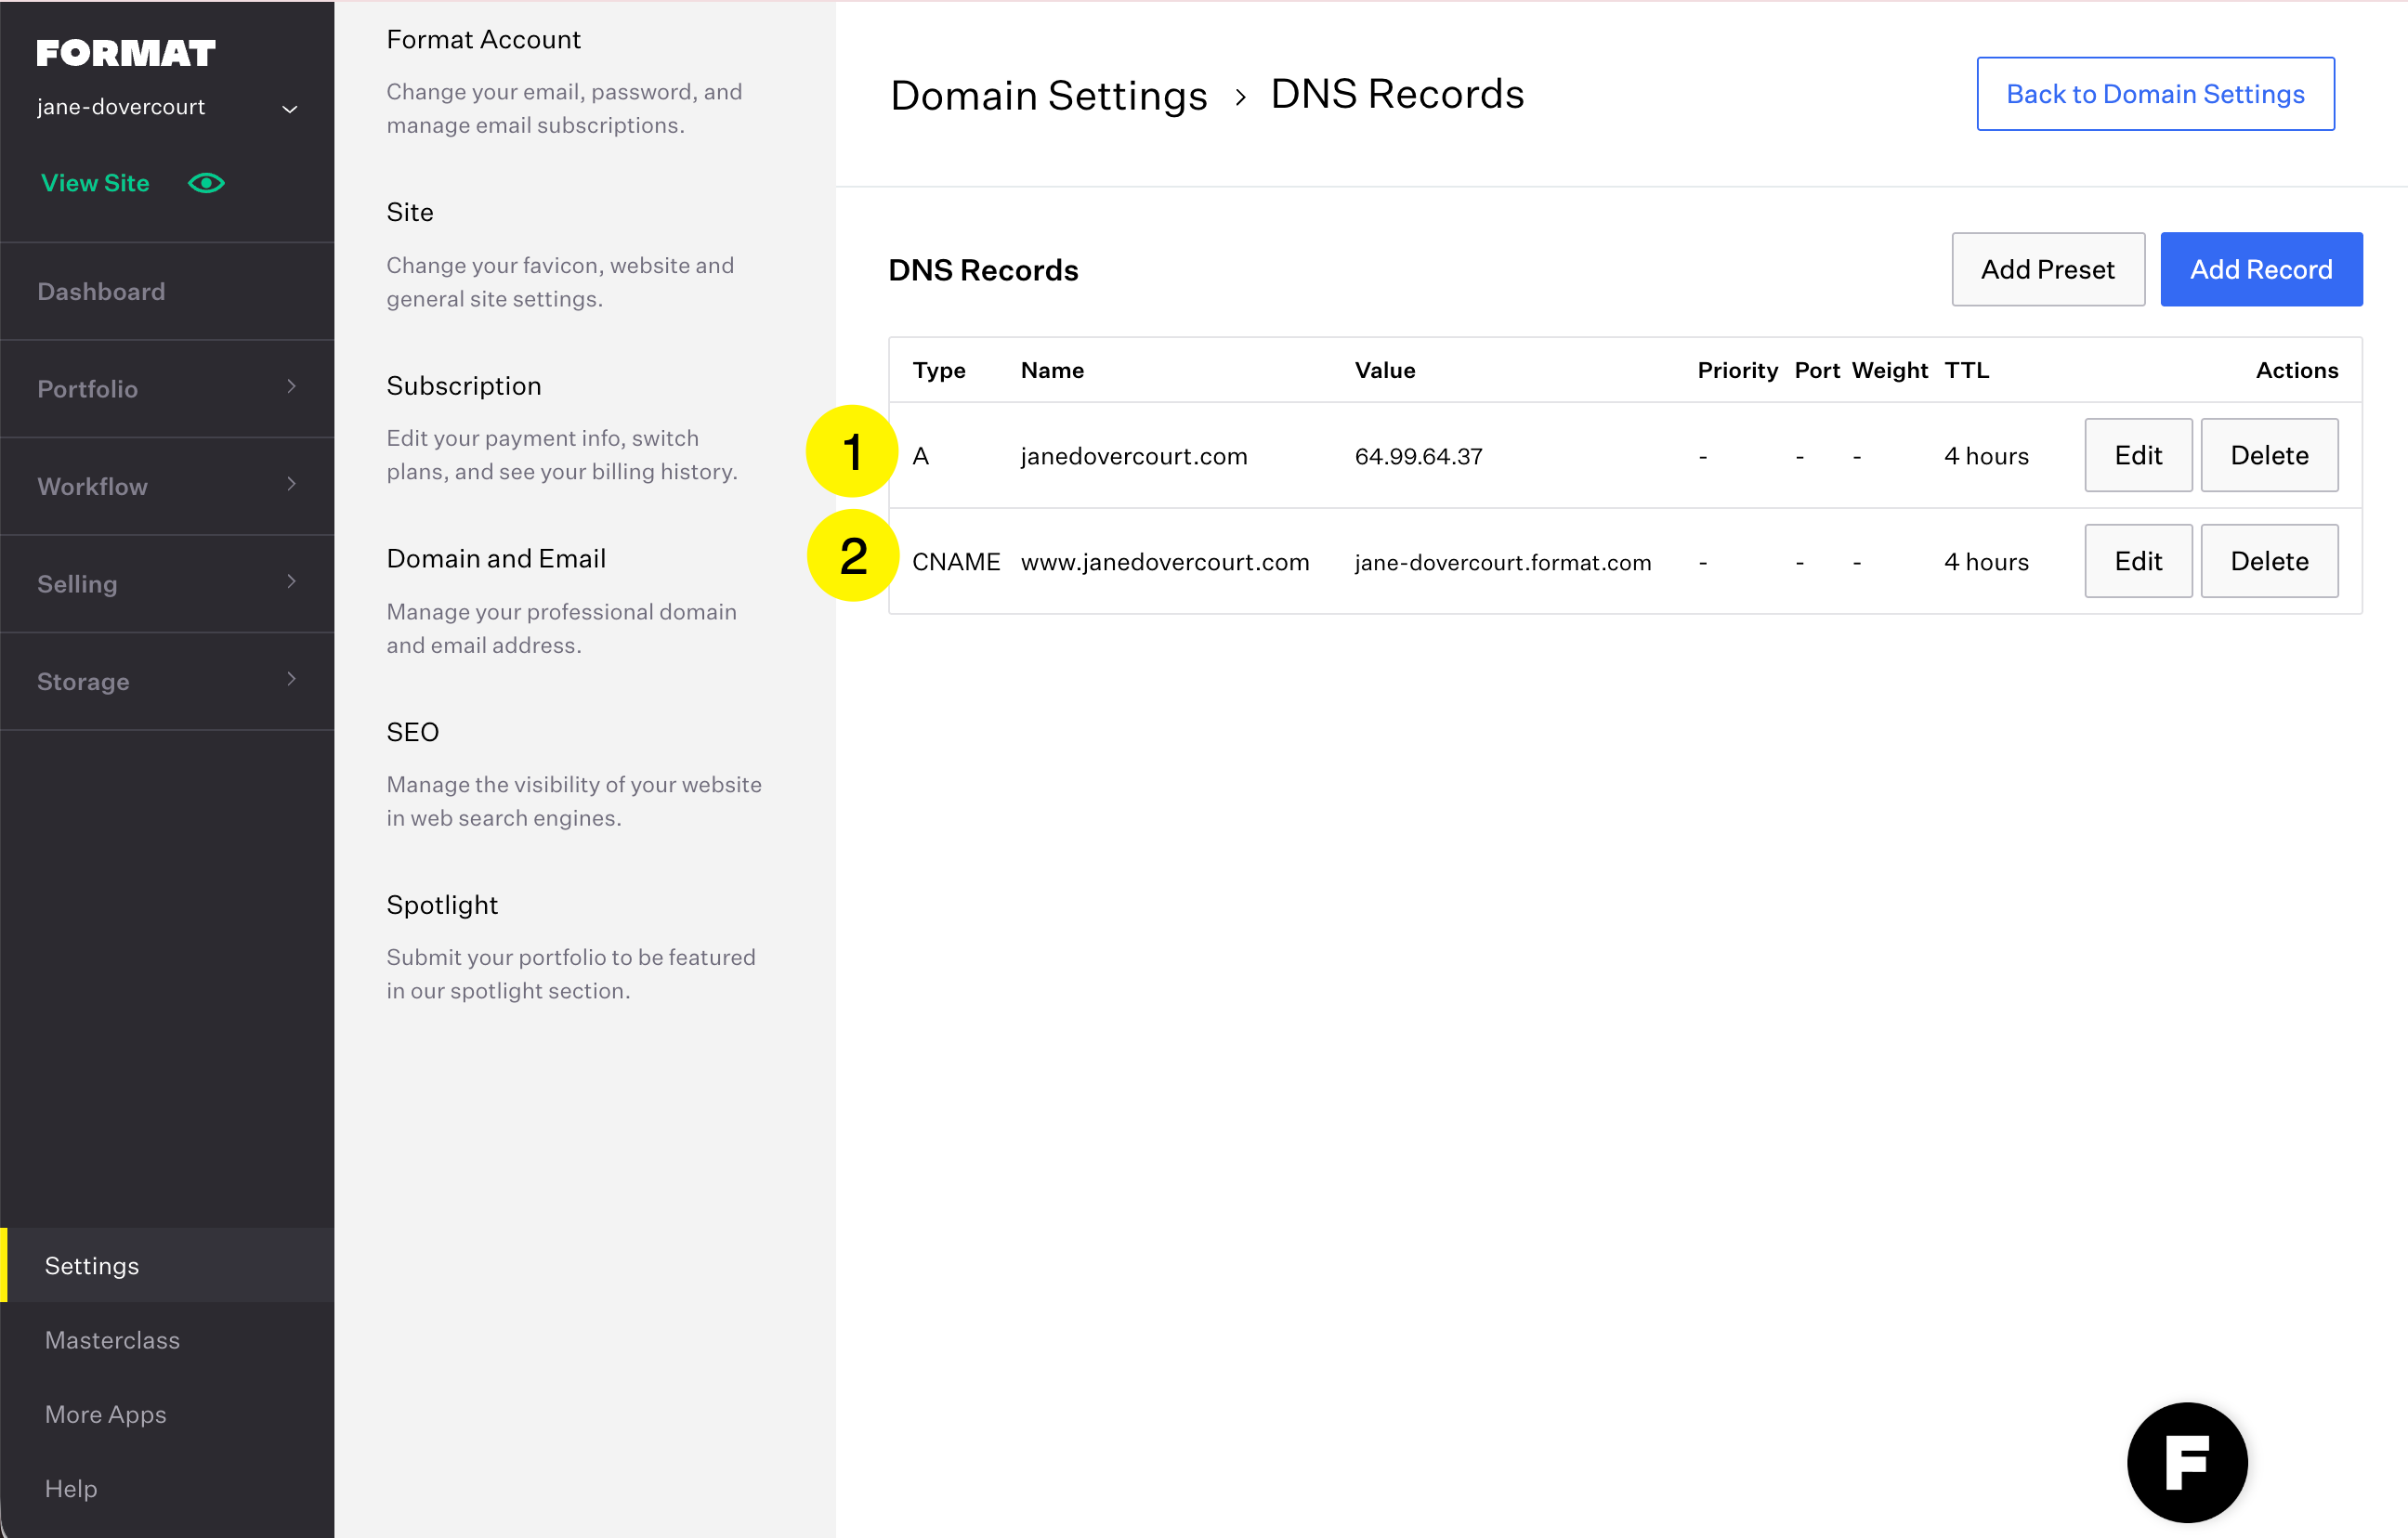Image resolution: width=2408 pixels, height=1538 pixels.
Task: Click the green eye View Site icon
Action: (x=207, y=183)
